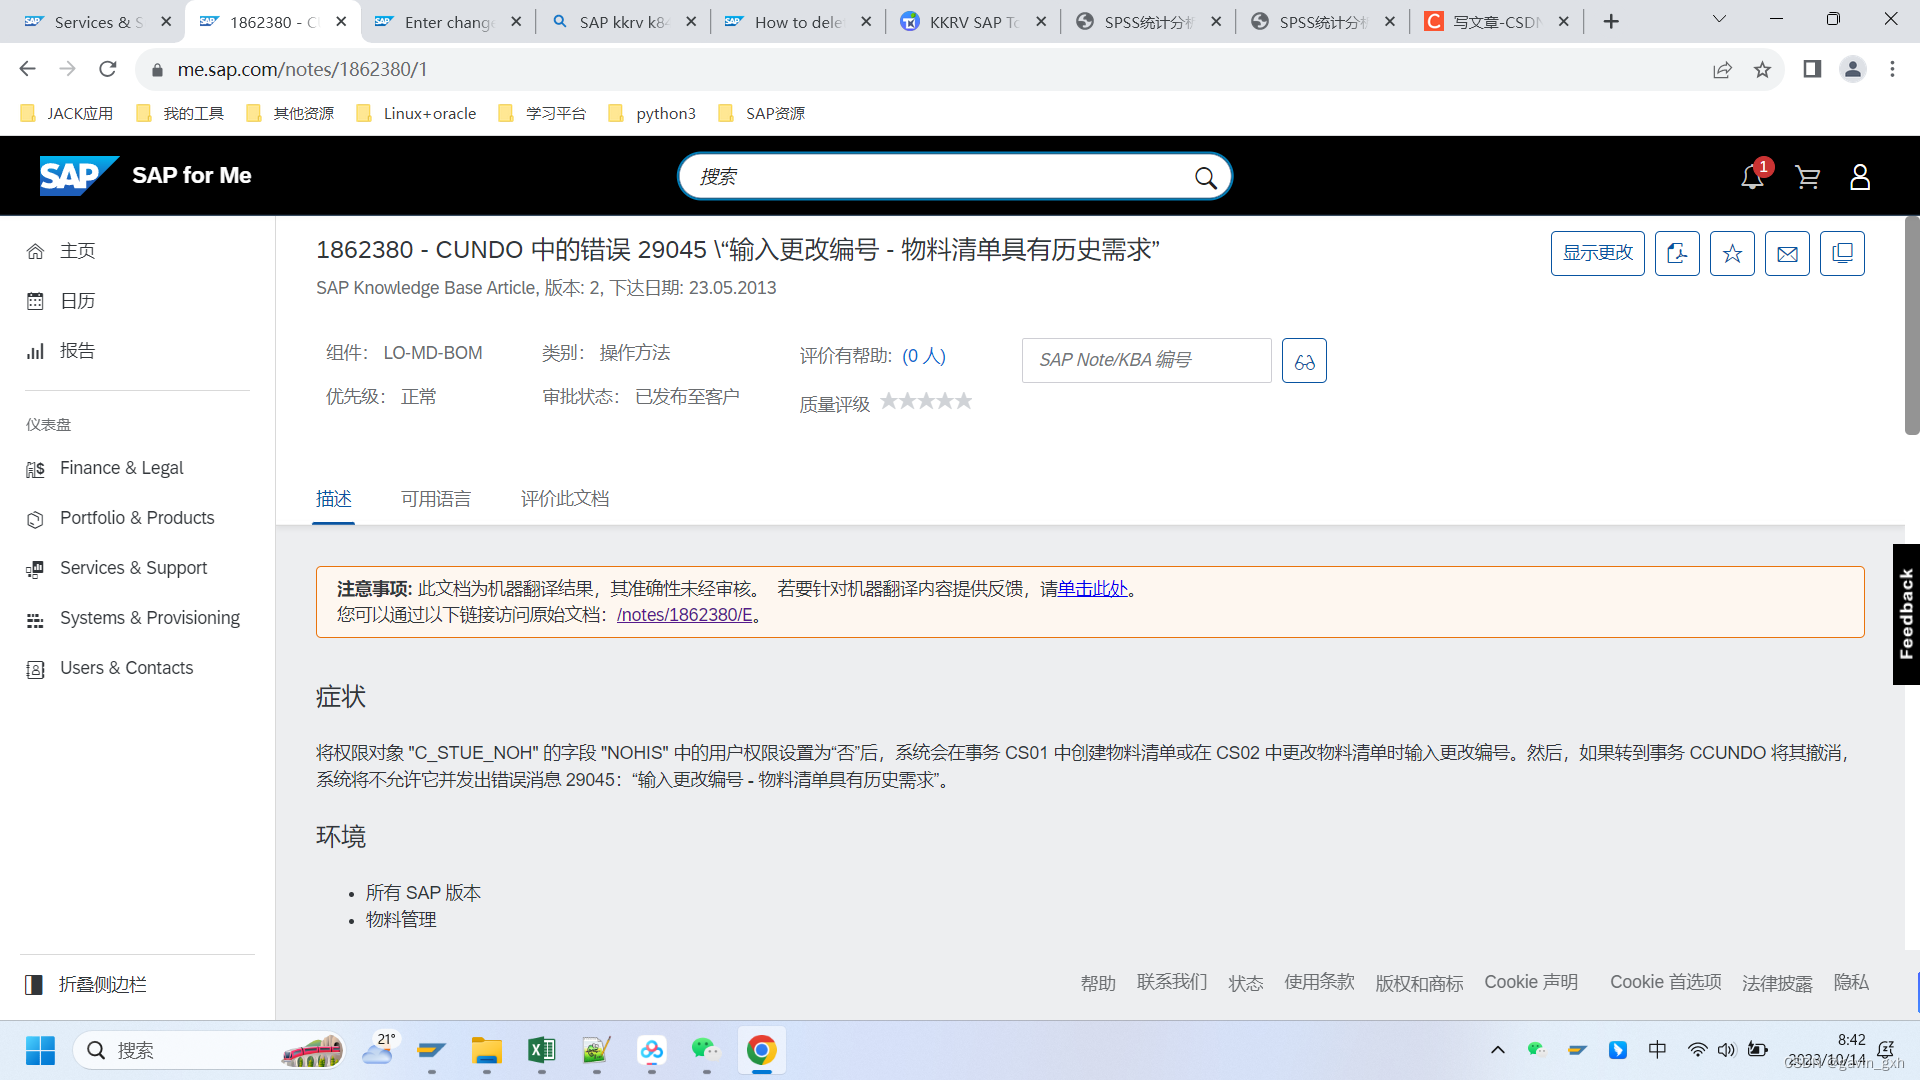1920x1080 pixels.
Task: Click the glasses icon next to note number
Action: pyautogui.click(x=1304, y=361)
